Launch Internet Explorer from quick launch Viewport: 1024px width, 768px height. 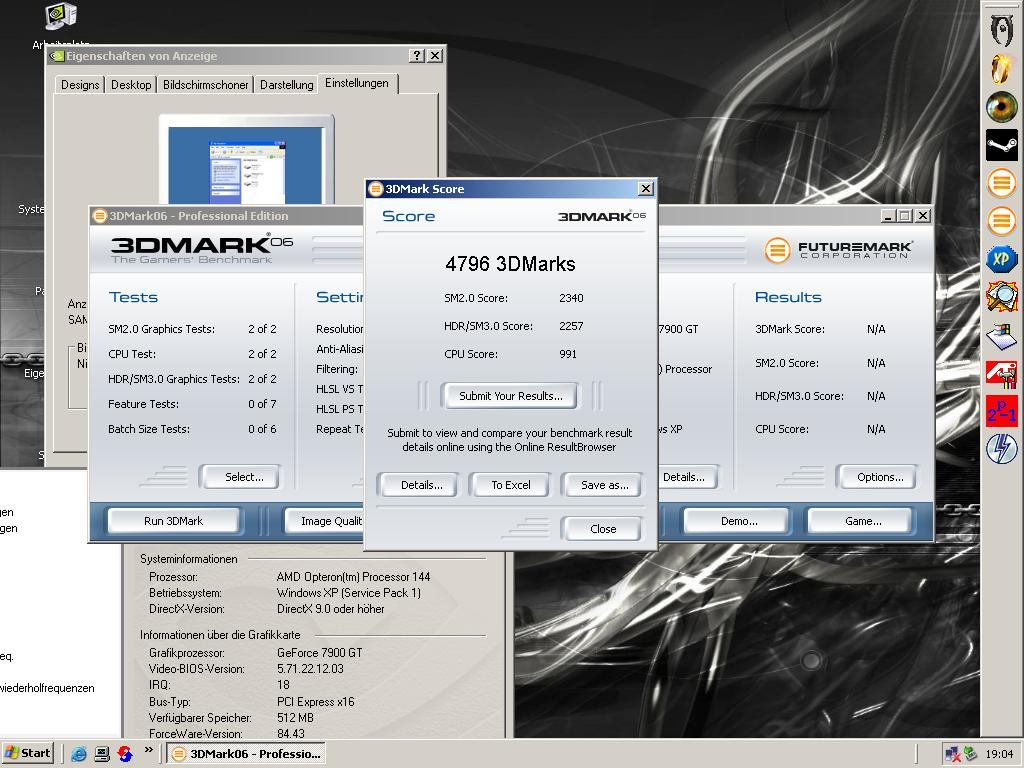click(x=79, y=754)
